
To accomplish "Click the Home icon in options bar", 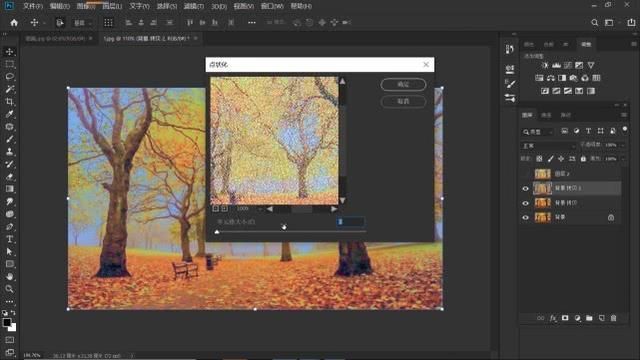I will (x=14, y=22).
